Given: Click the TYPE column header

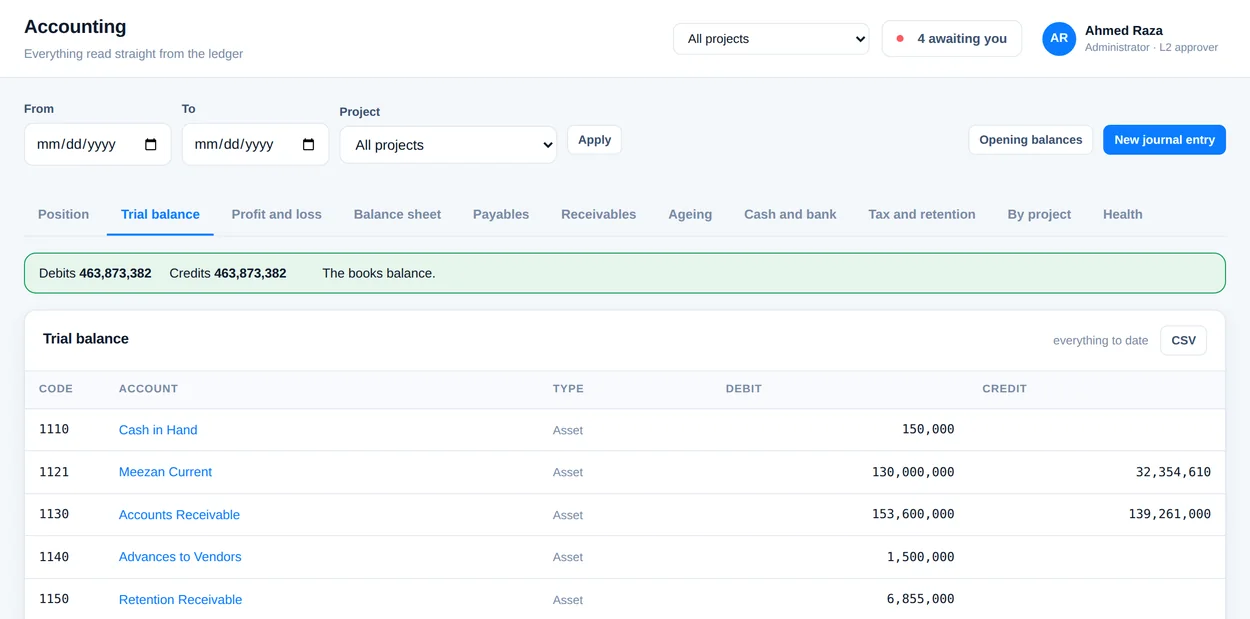Looking at the screenshot, I should pyautogui.click(x=568, y=389).
